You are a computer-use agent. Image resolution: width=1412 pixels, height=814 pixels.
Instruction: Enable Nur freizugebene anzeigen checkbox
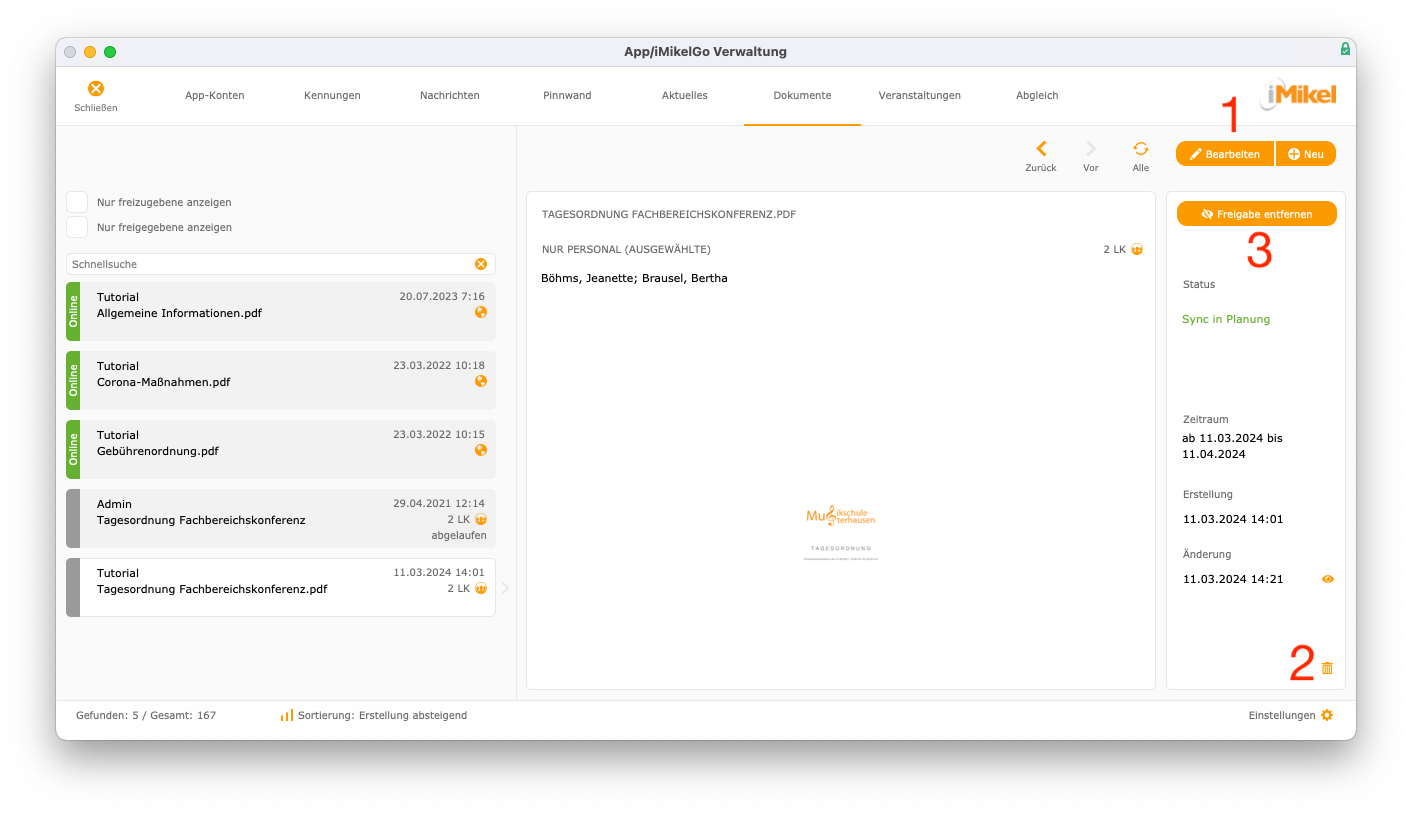coord(77,202)
